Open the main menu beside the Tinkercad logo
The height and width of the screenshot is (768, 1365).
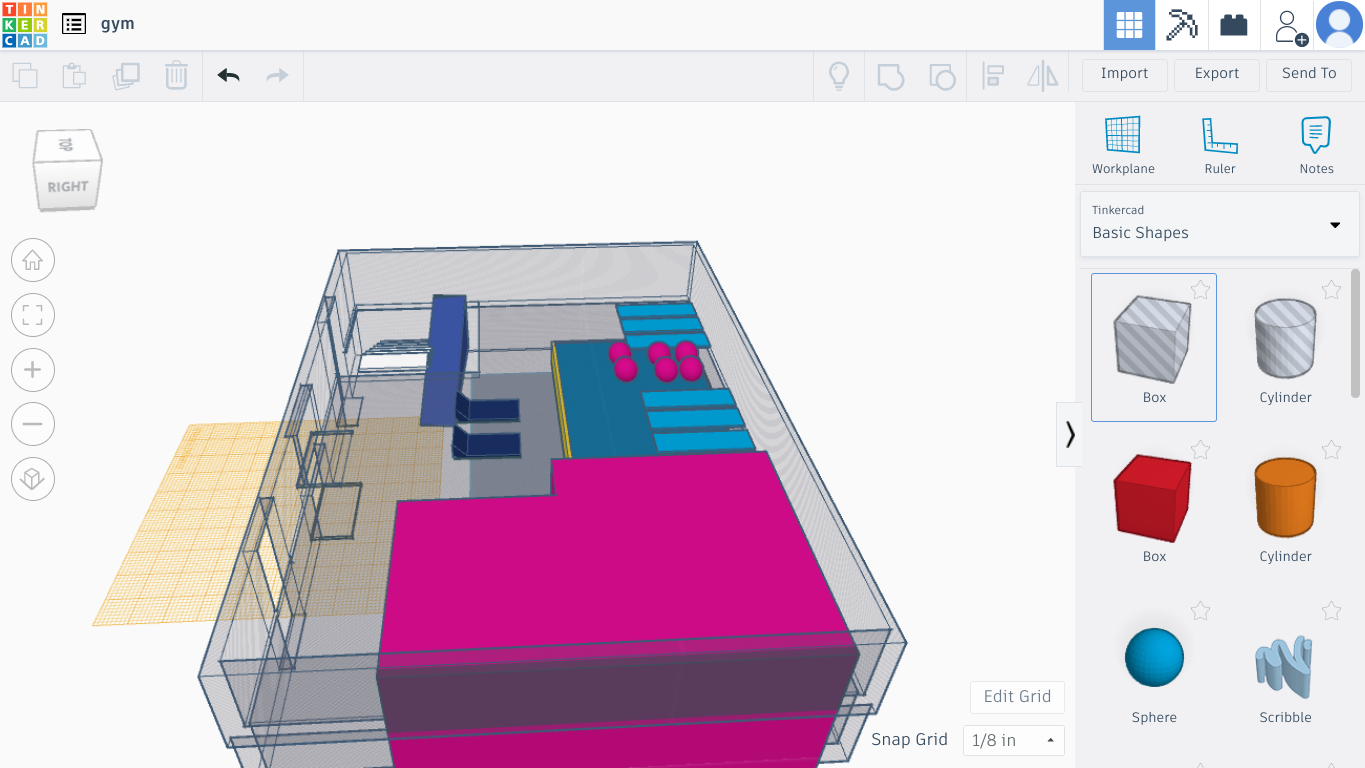73,23
